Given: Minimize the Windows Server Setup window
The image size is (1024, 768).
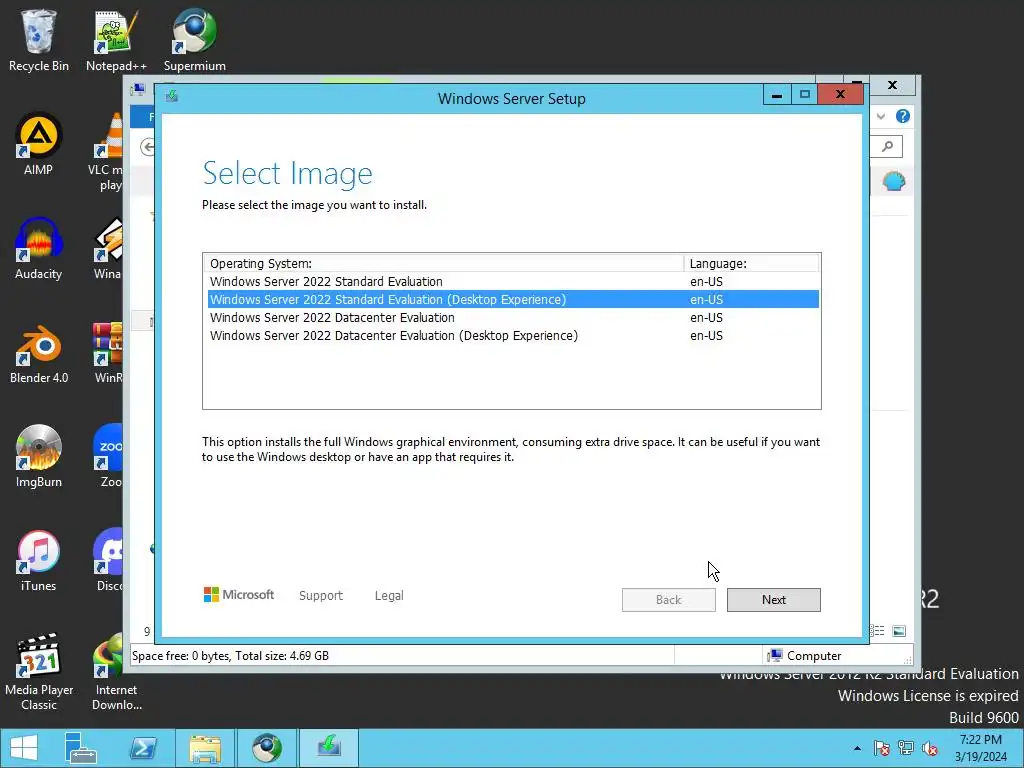Looking at the screenshot, I should pos(776,95).
